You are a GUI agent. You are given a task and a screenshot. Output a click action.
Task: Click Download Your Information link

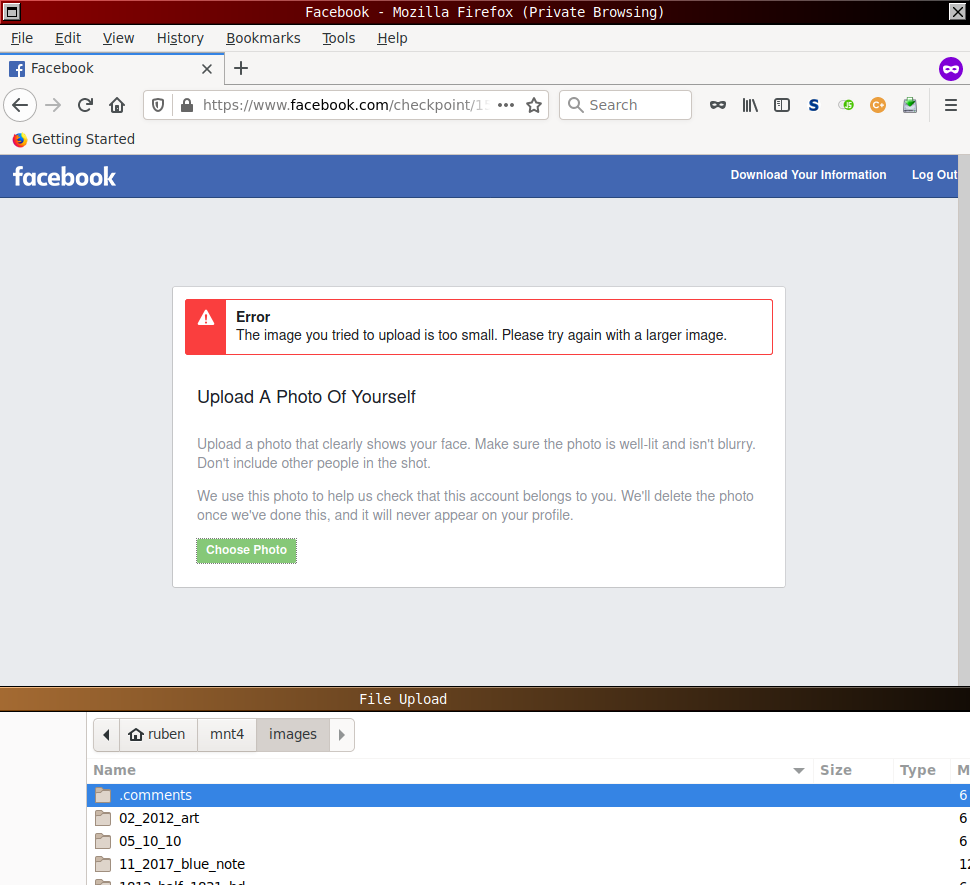808,175
